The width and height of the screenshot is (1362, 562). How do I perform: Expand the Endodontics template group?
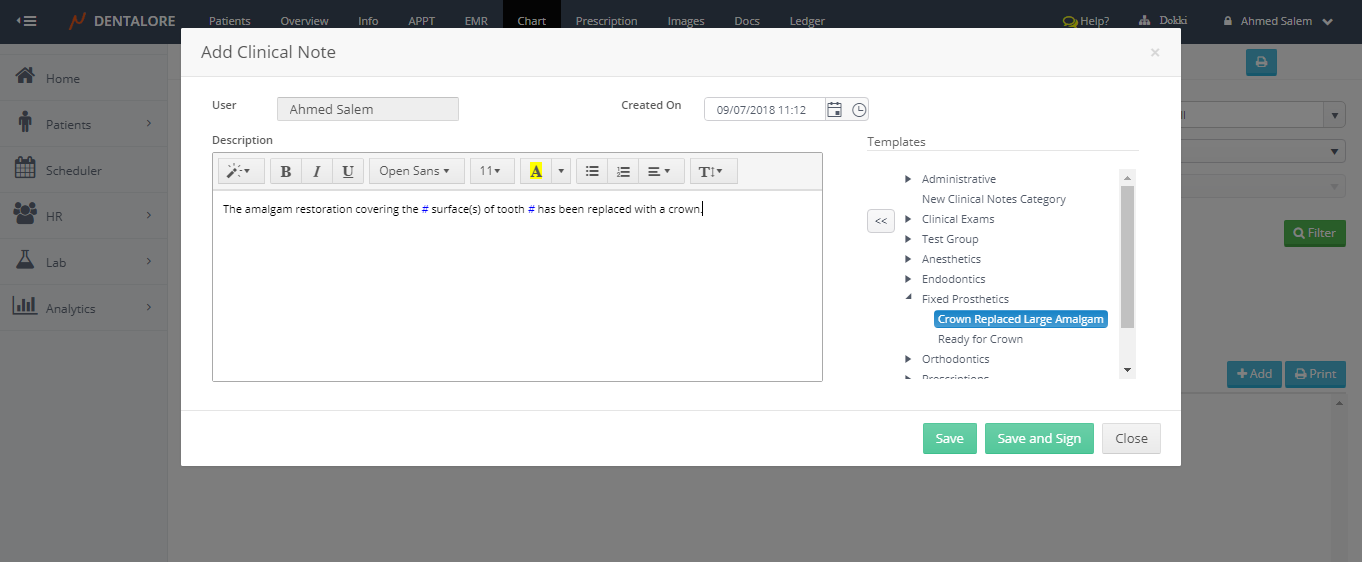click(908, 279)
